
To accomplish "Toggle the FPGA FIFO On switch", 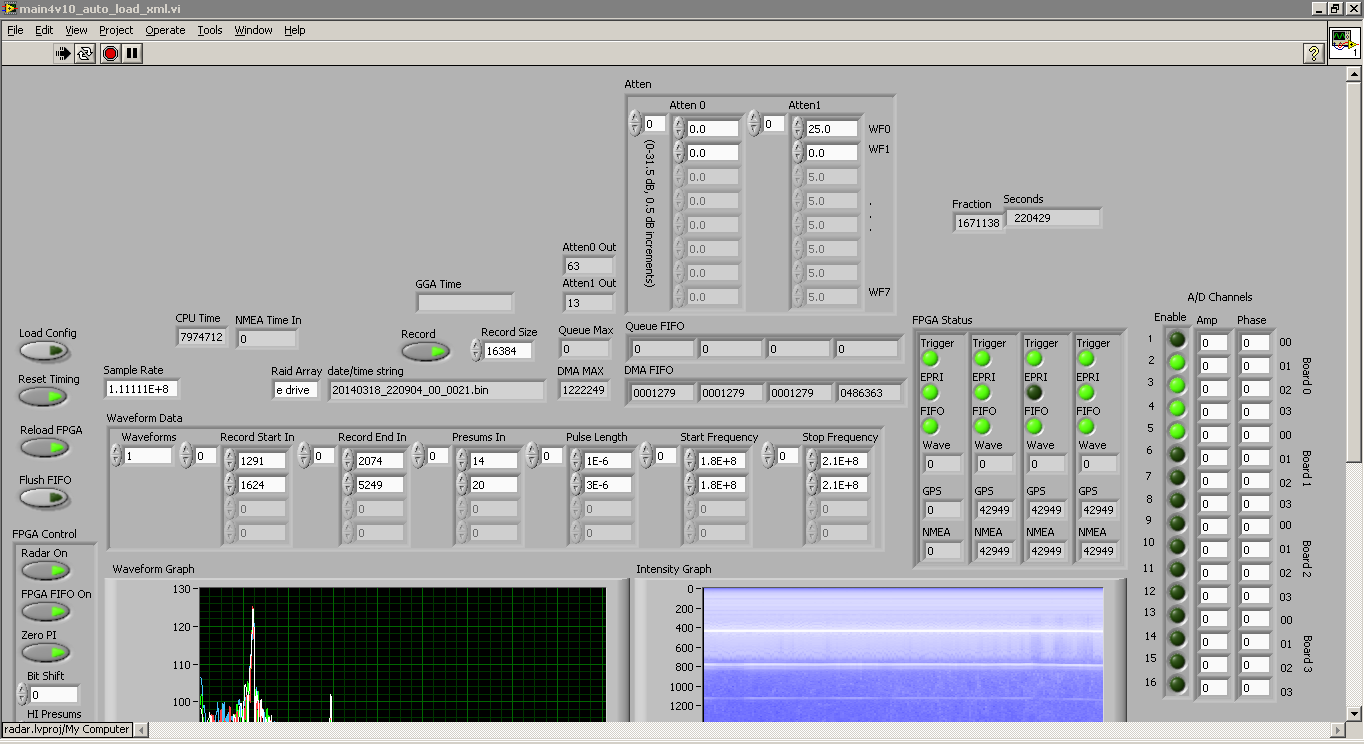I will [45, 611].
